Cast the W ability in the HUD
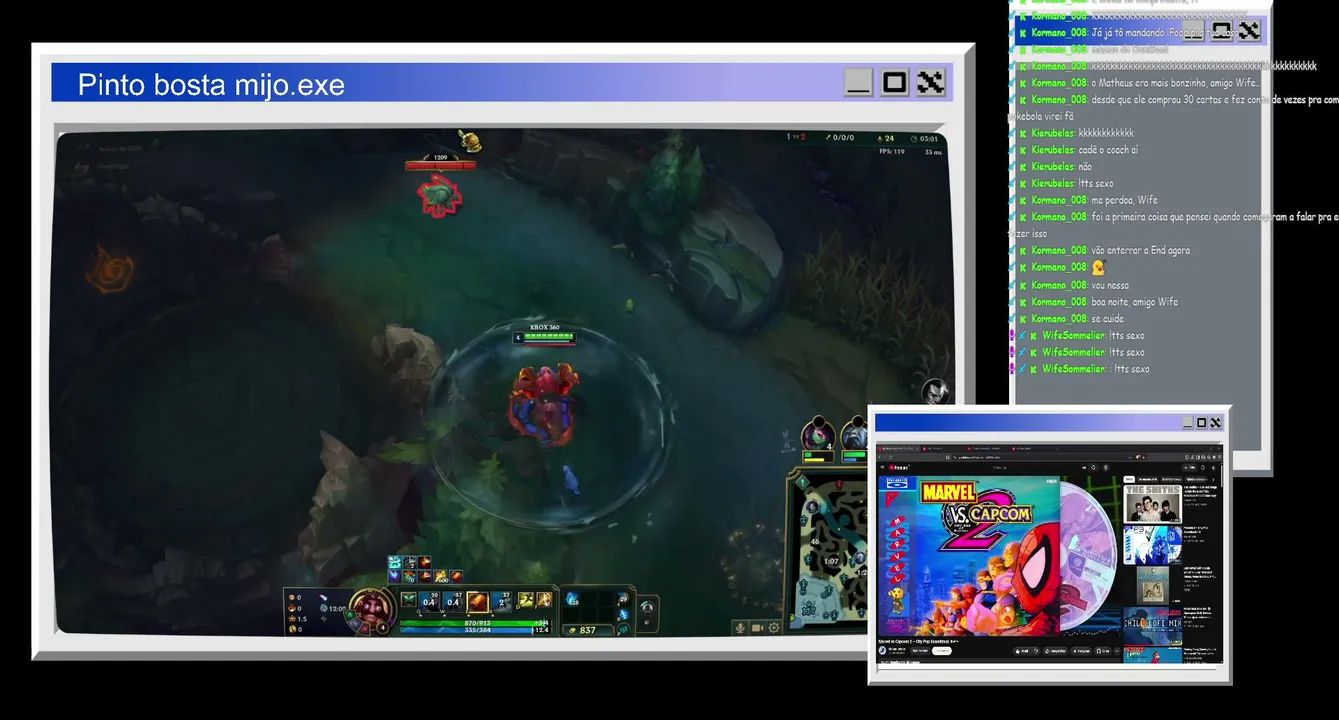The width and height of the screenshot is (1339, 720). click(454, 600)
